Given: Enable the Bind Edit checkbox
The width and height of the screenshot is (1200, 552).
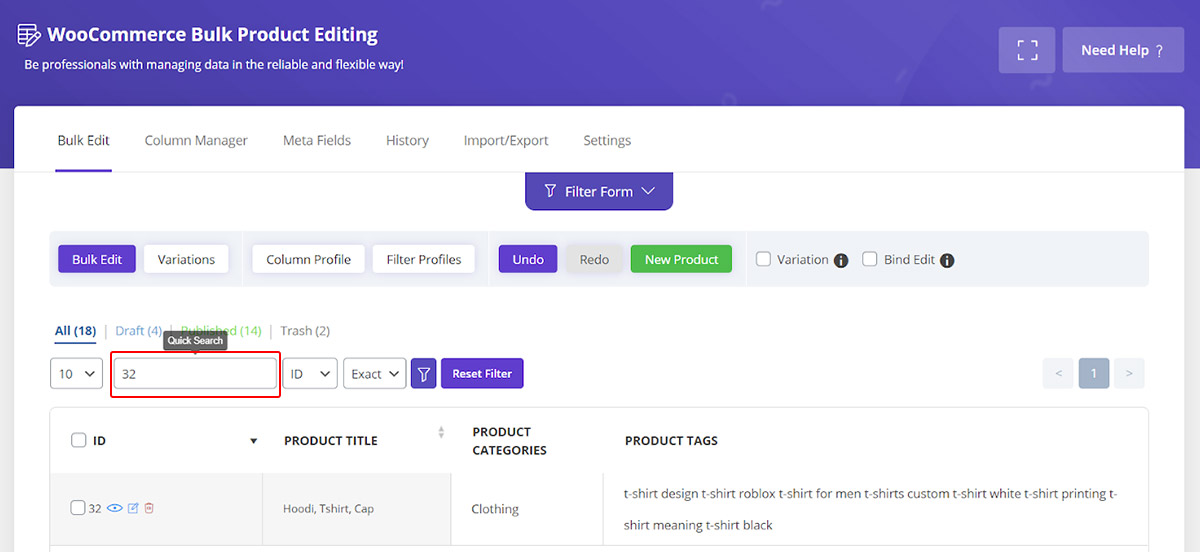Looking at the screenshot, I should click(870, 259).
